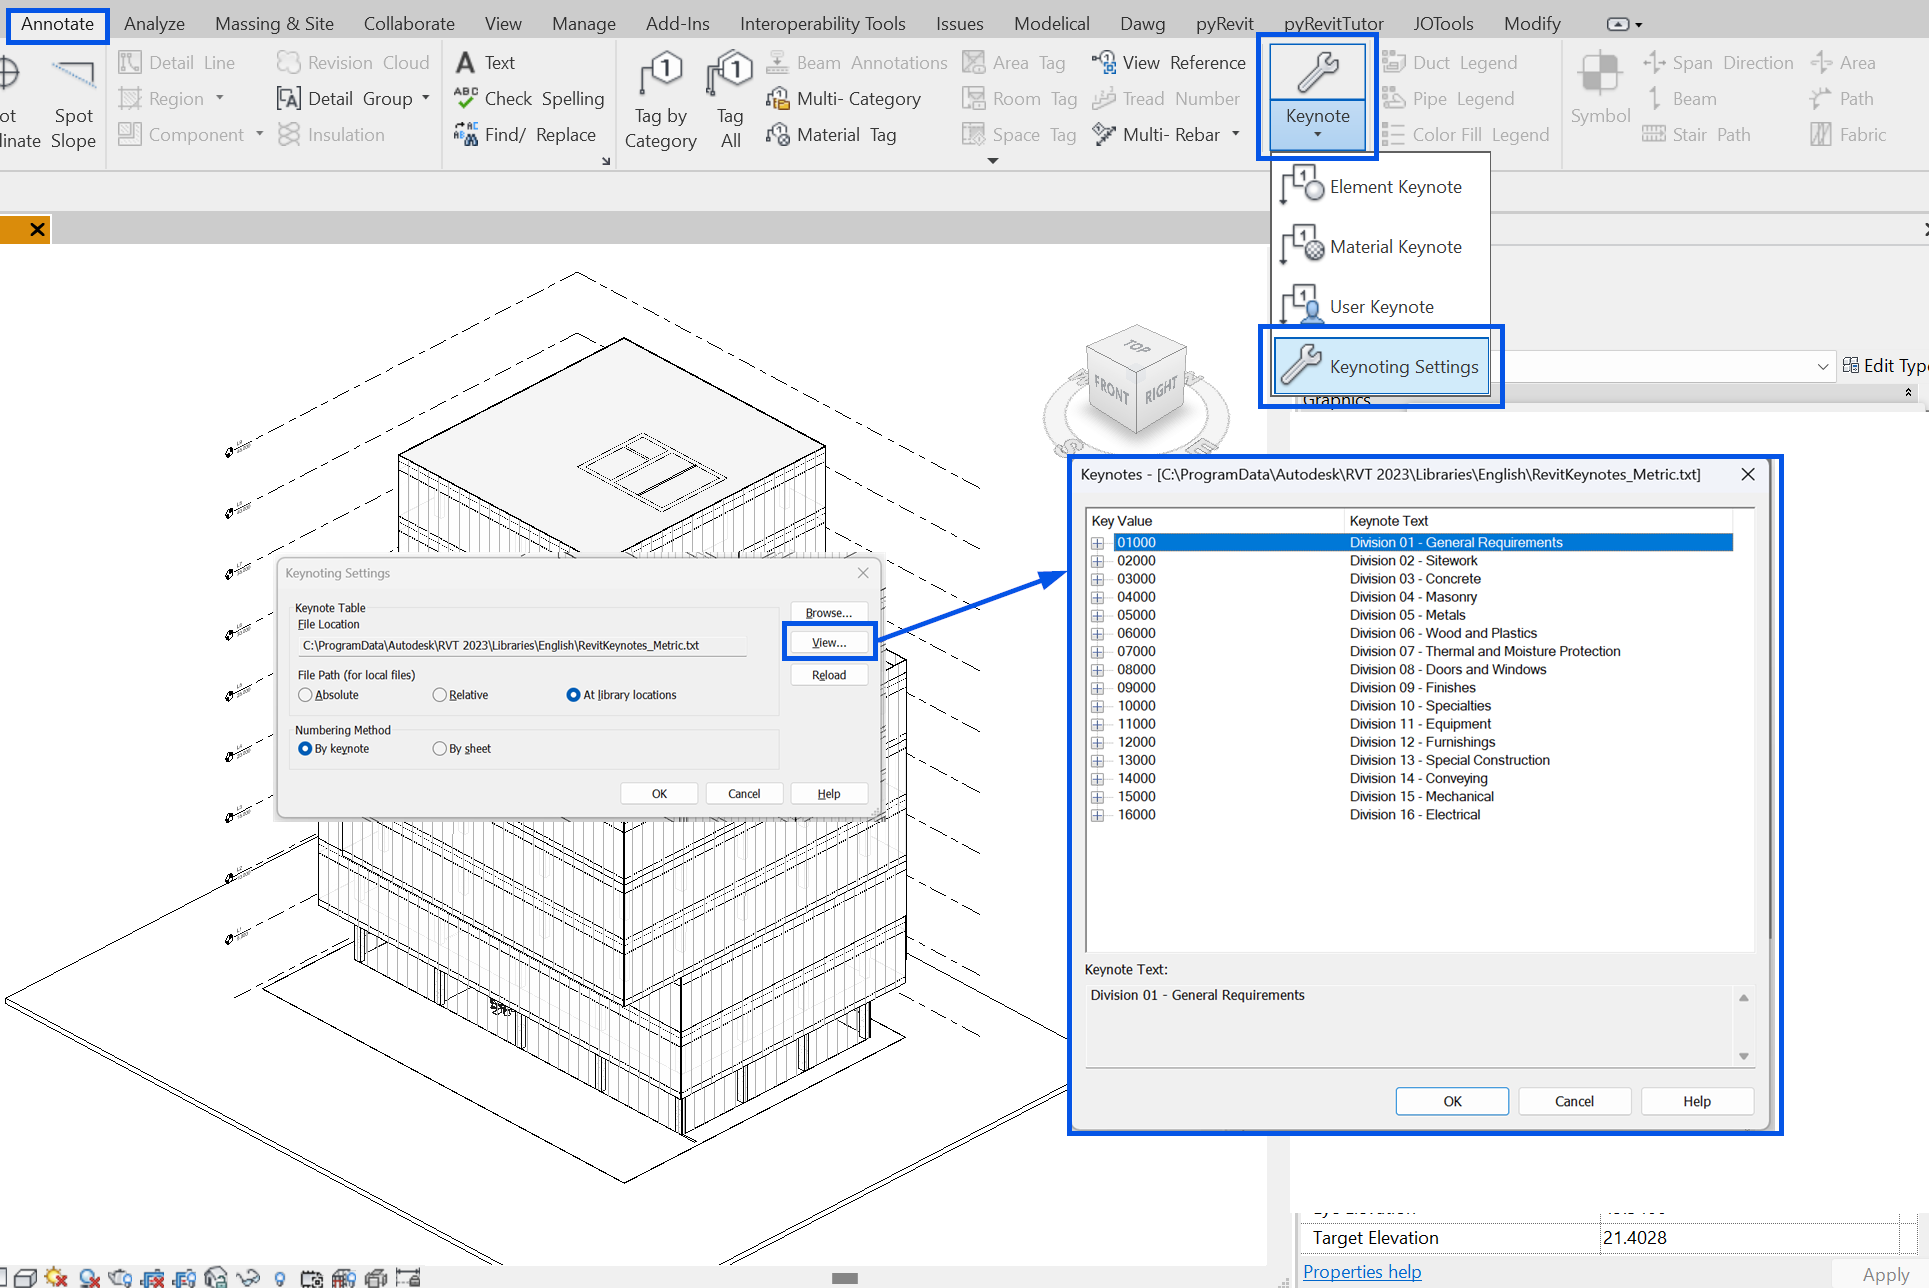Open Keynoting Settings from the menu
This screenshot has width=1929, height=1288.
1380,366
